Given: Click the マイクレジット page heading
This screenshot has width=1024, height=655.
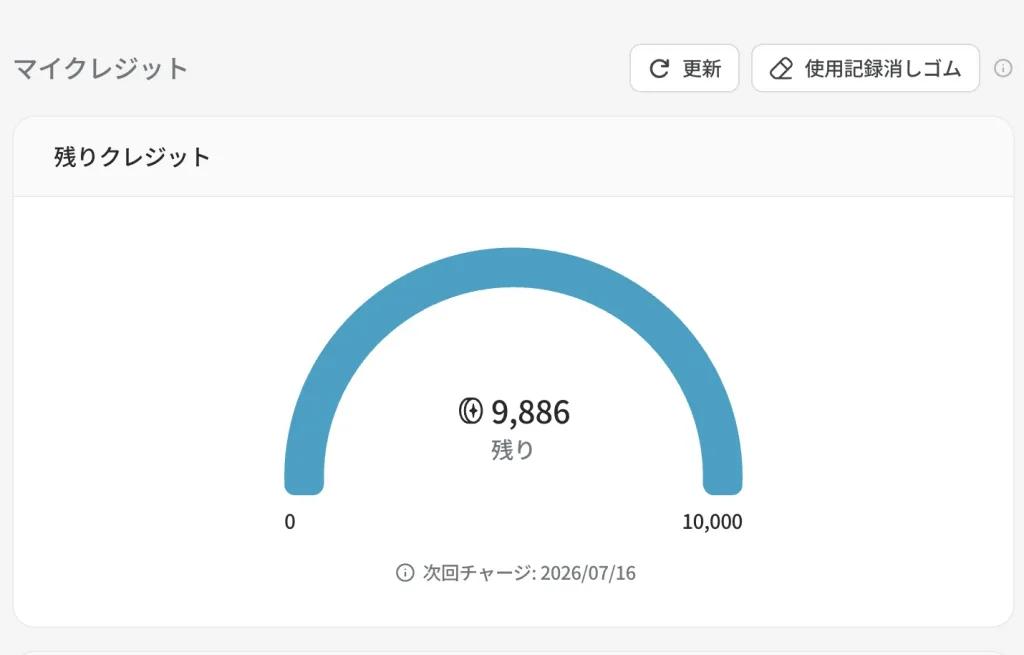Looking at the screenshot, I should tap(101, 69).
